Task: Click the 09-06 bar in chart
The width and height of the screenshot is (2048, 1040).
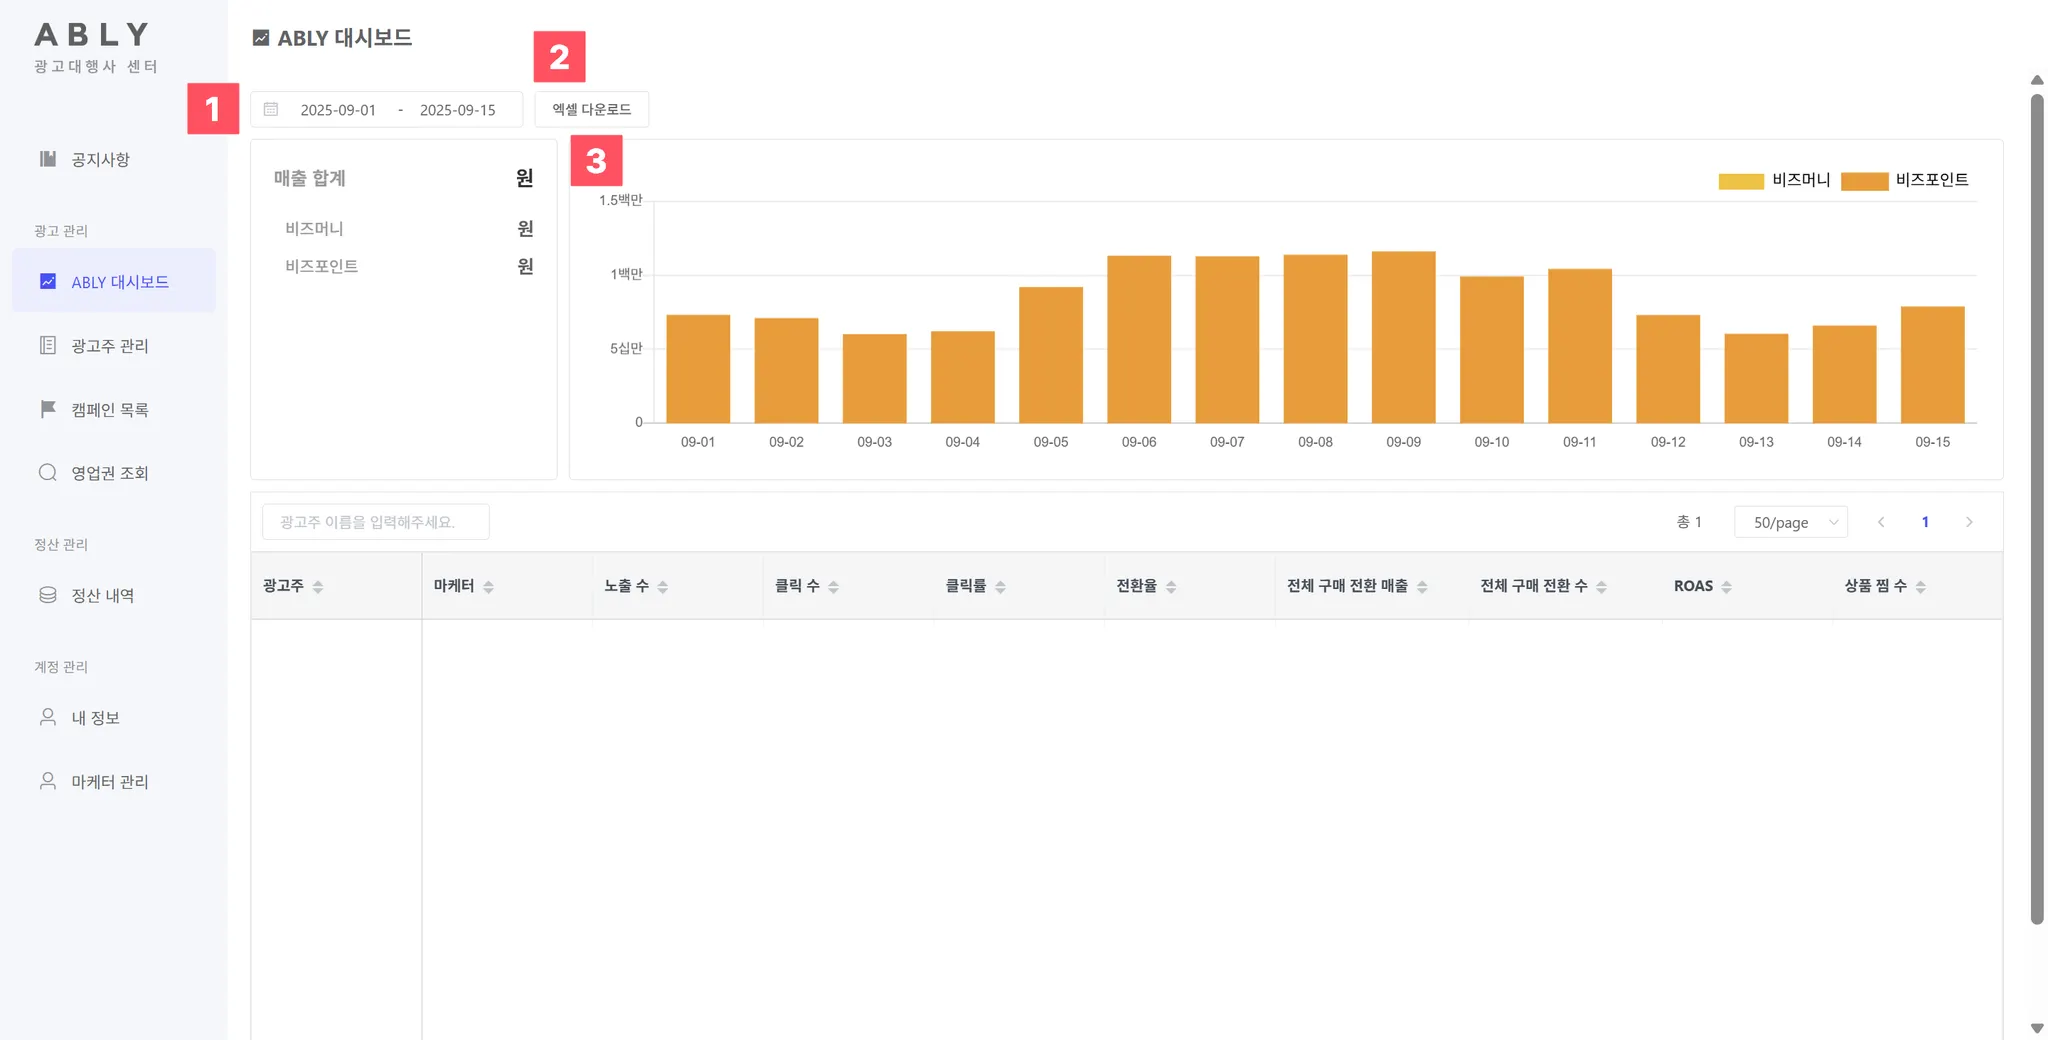Action: point(1139,339)
